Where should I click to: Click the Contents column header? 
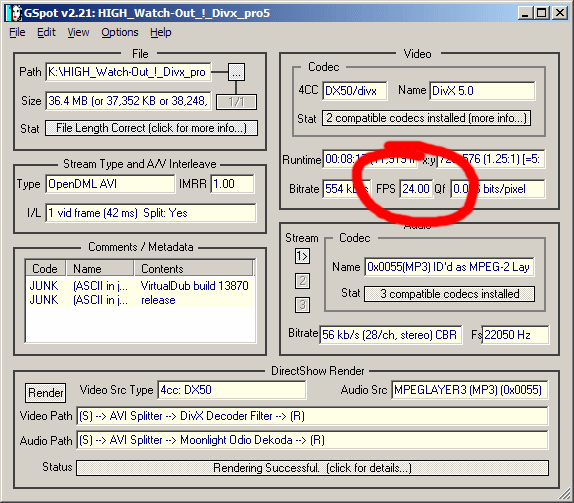tap(193, 268)
